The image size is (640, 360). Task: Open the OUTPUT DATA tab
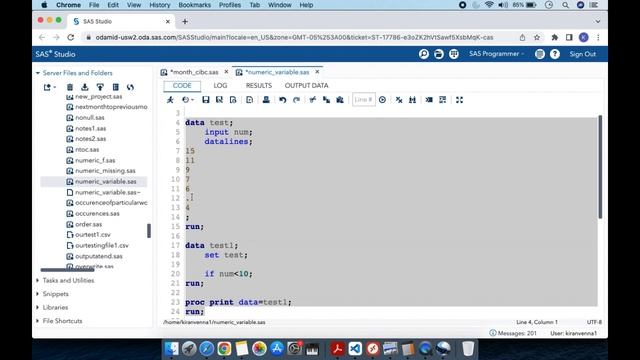pos(307,86)
